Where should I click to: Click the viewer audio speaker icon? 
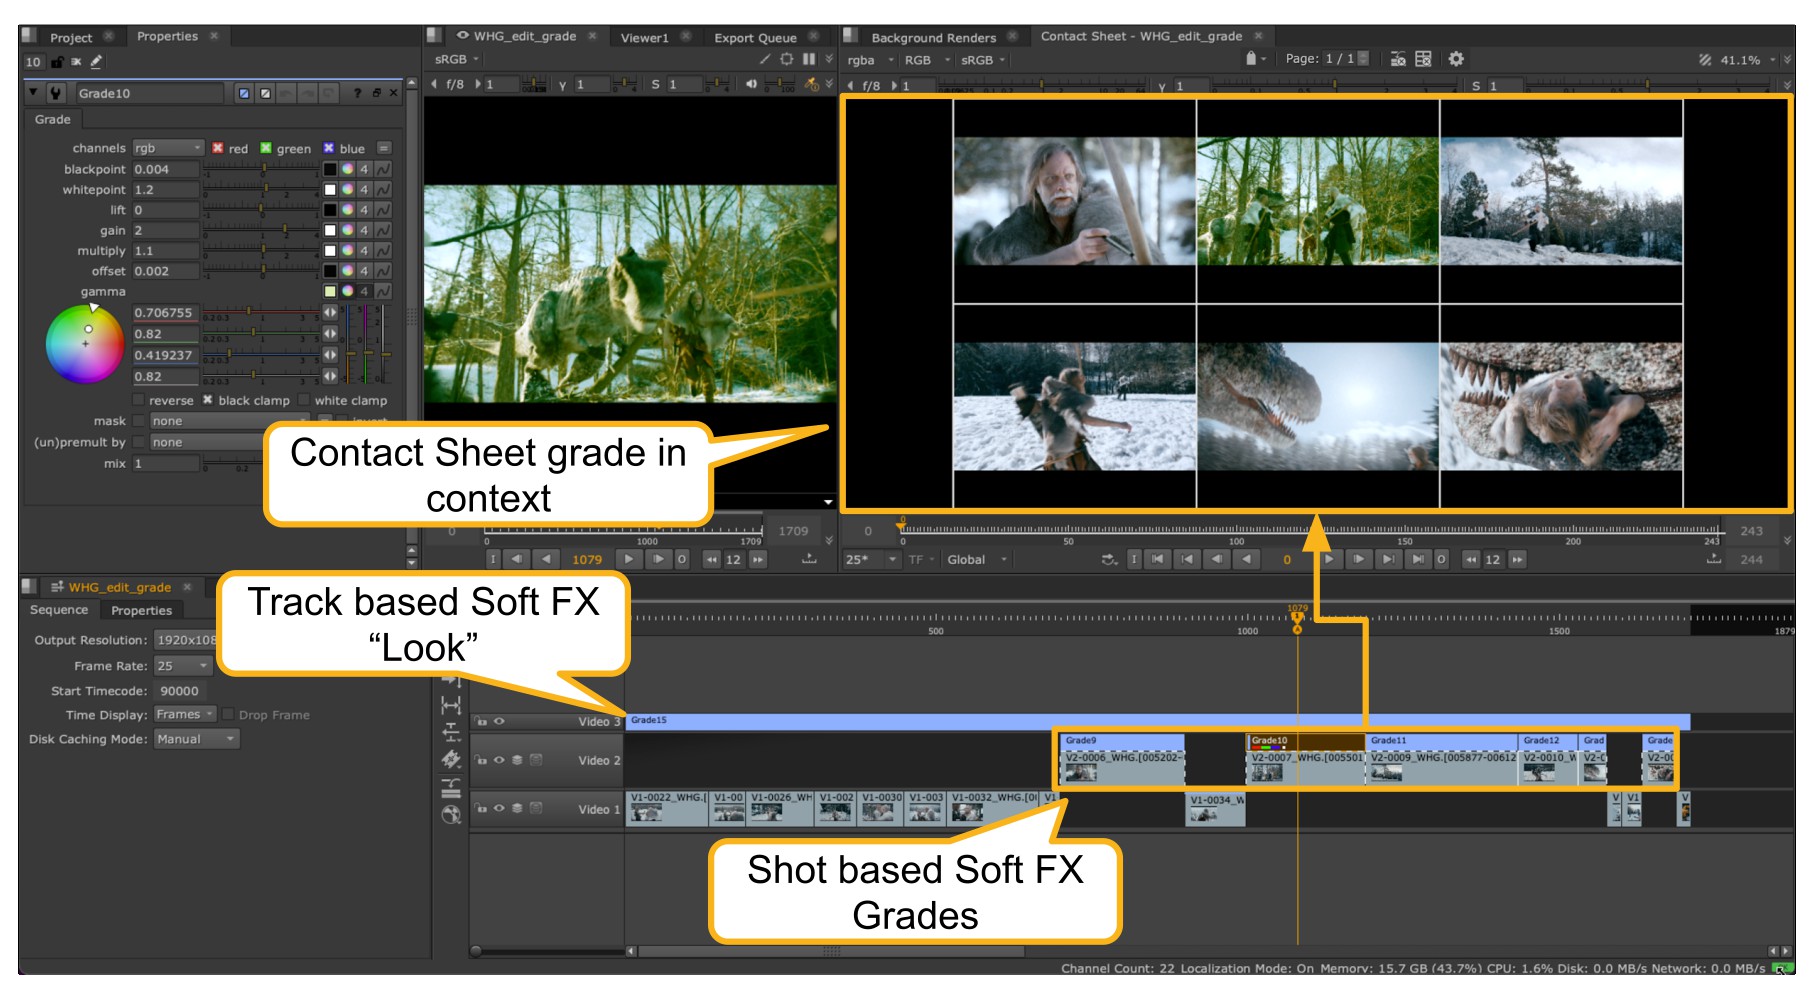[x=751, y=84]
